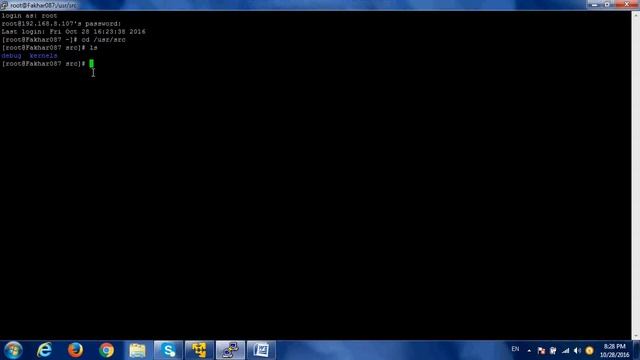Click the 'Last login: Fri Oct 28' line
640x360 pixels.
click(73, 32)
